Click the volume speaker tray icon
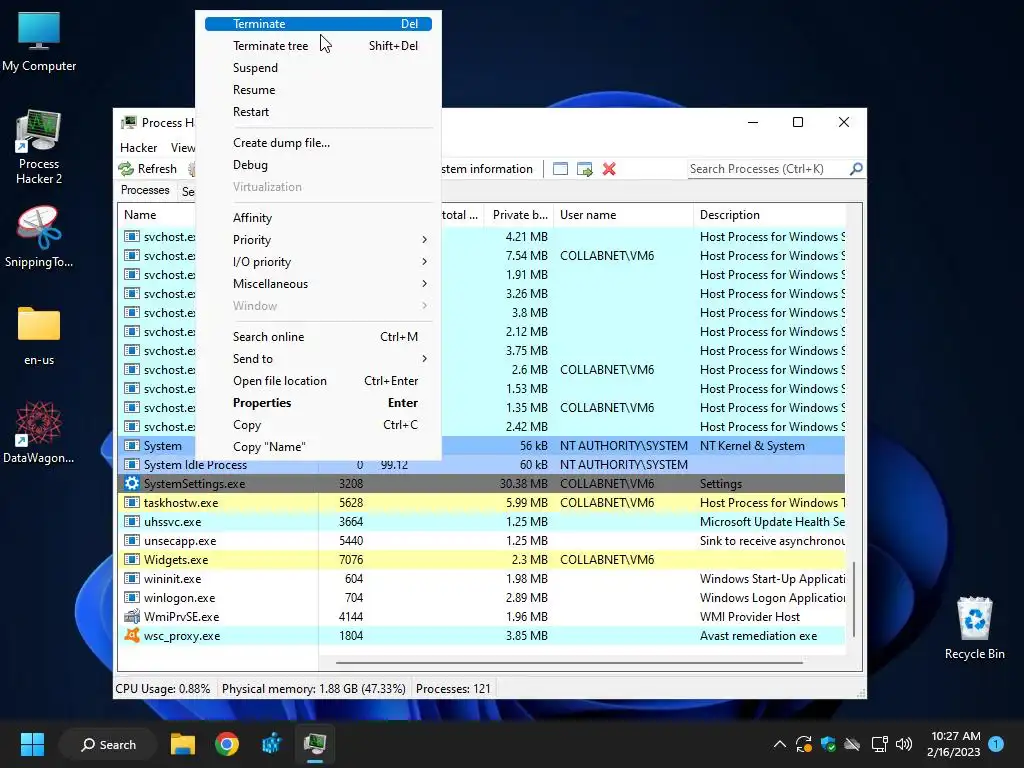The height and width of the screenshot is (768, 1024). pyautogui.click(x=904, y=744)
